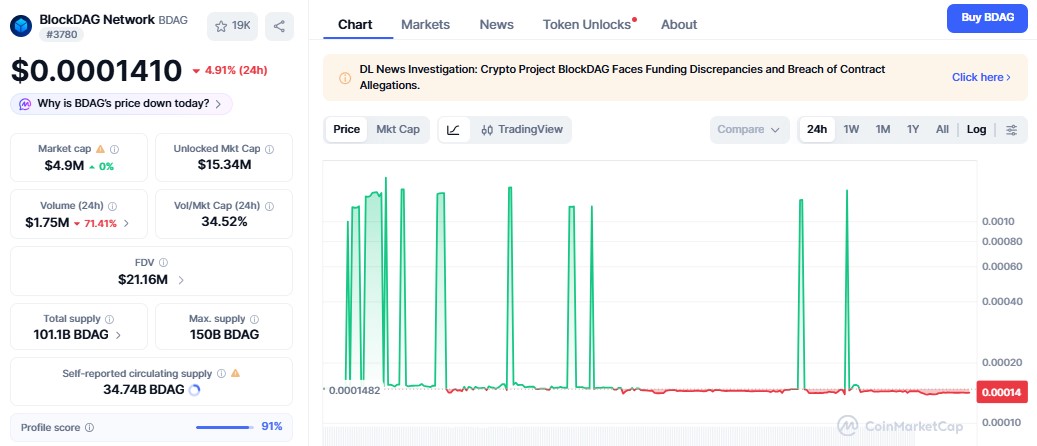Open the Chart tab

click(x=355, y=24)
